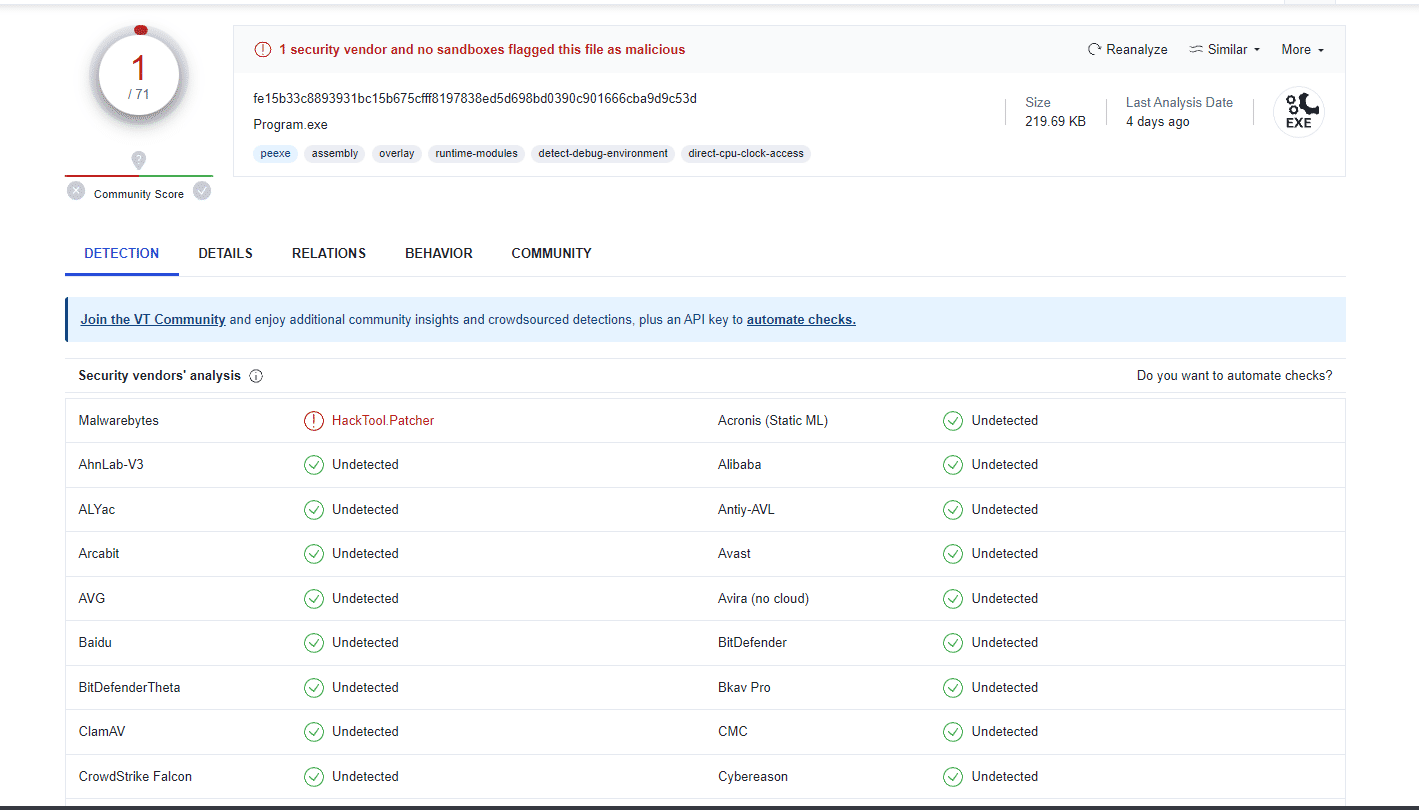Image resolution: width=1419 pixels, height=810 pixels.
Task: Select the direct-cpu-clock-access tag
Action: pos(746,154)
